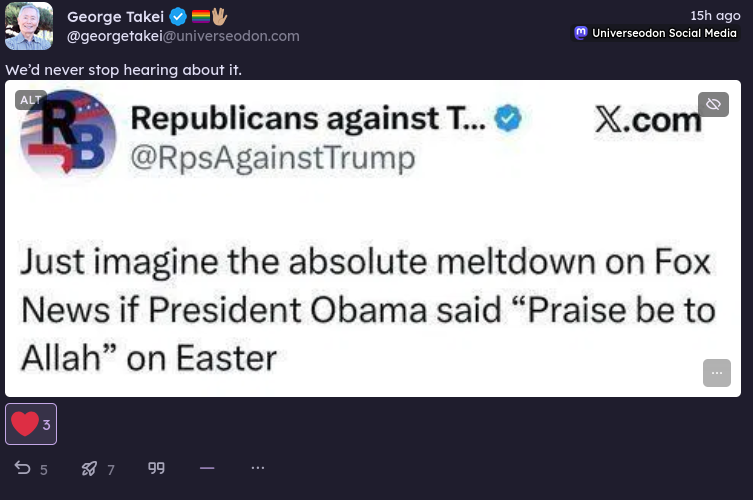This screenshot has height=500, width=753.
Task: Click the George Takei display name
Action: click(x=115, y=16)
